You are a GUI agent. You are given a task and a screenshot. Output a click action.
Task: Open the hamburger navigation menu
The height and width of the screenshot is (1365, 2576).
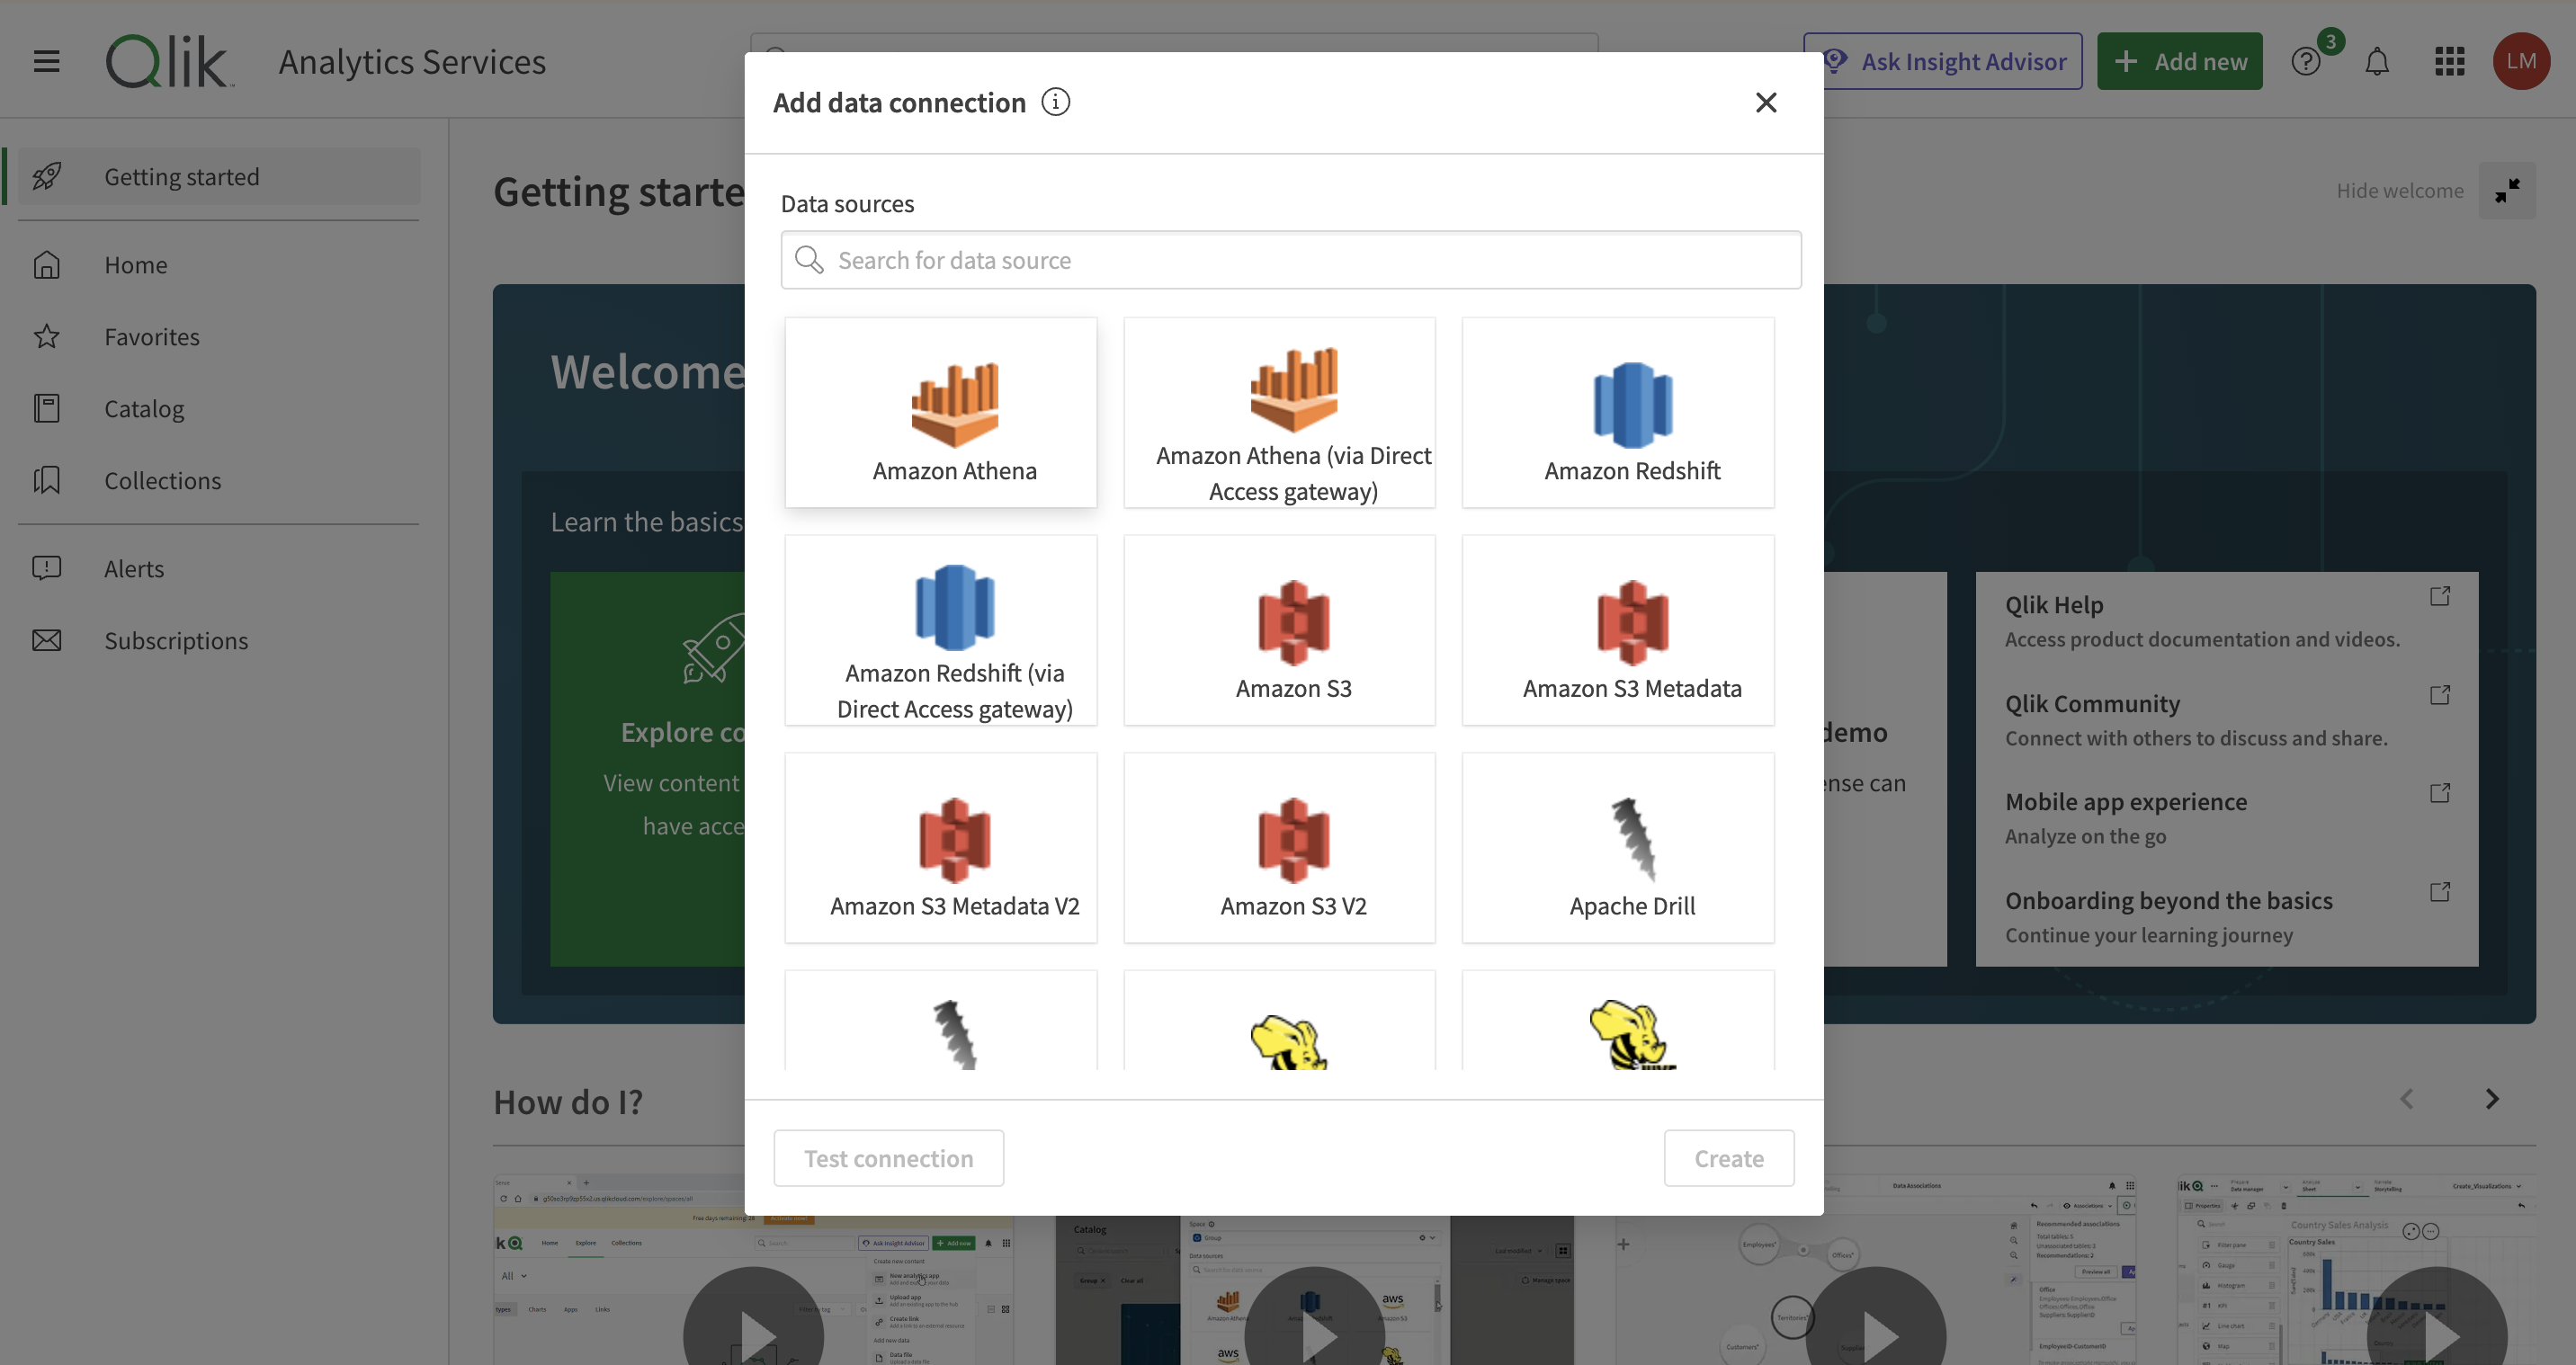pyautogui.click(x=46, y=61)
